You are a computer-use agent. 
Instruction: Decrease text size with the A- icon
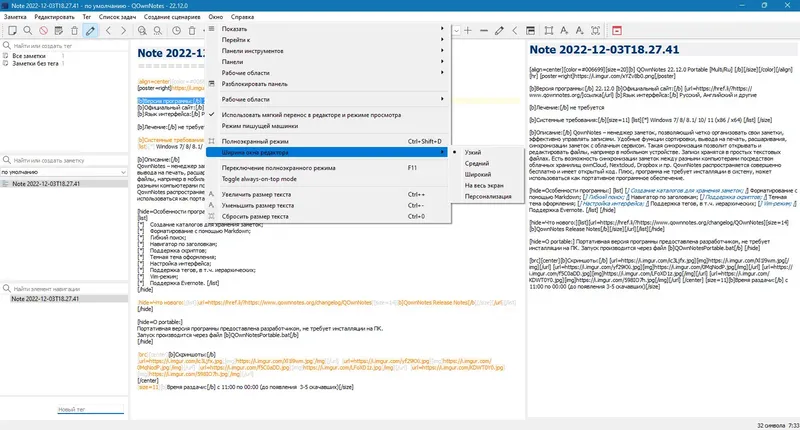pyautogui.click(x=580, y=31)
